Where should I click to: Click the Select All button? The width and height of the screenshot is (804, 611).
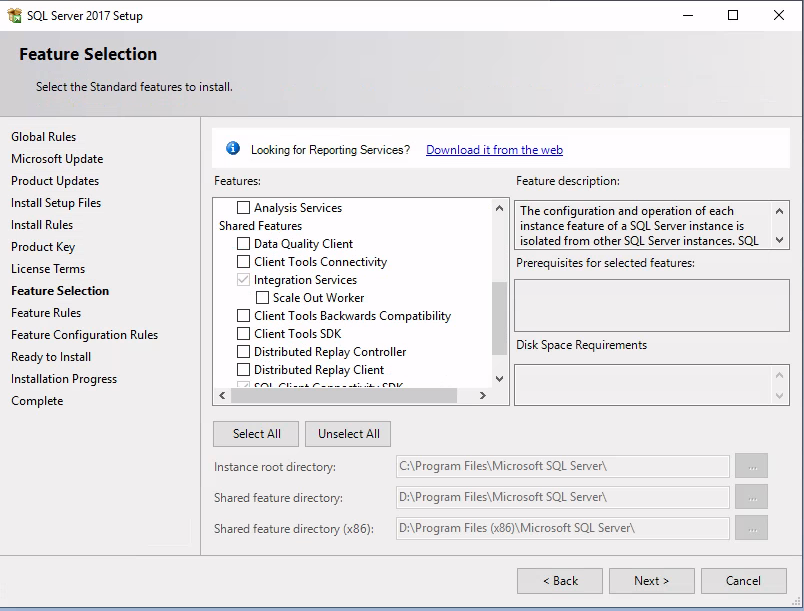pos(256,434)
